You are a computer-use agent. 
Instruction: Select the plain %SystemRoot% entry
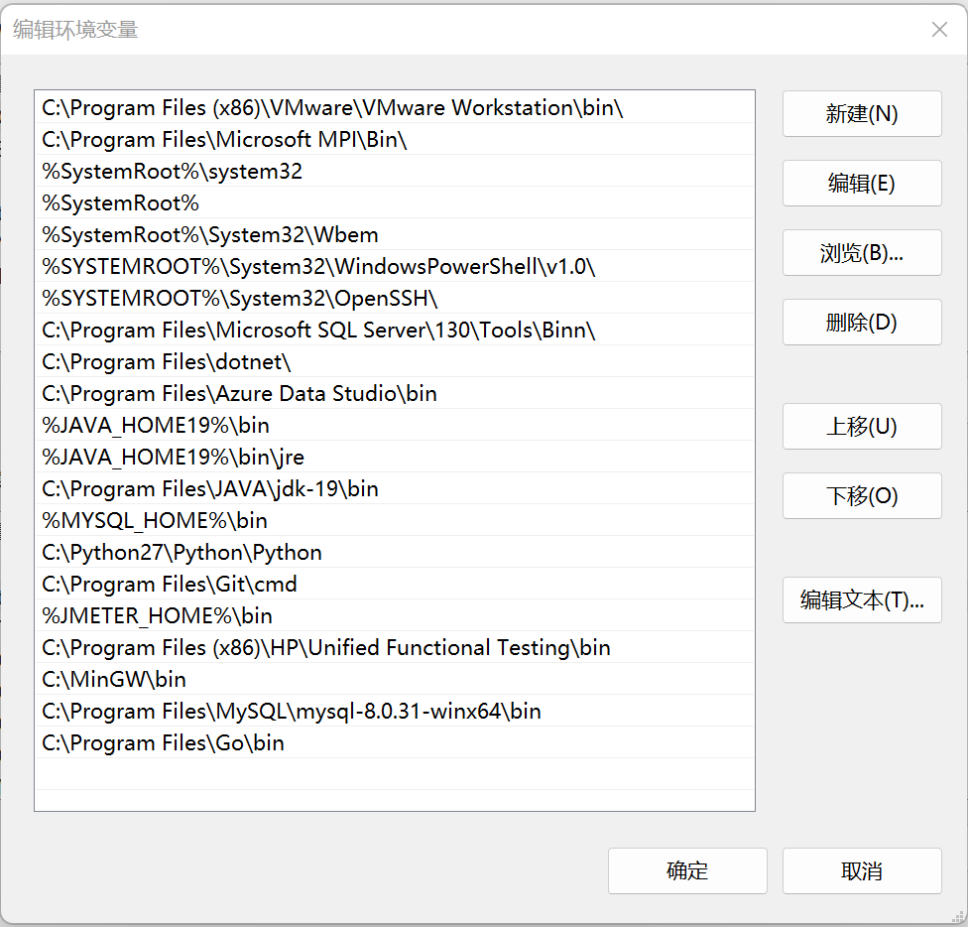tap(395, 203)
